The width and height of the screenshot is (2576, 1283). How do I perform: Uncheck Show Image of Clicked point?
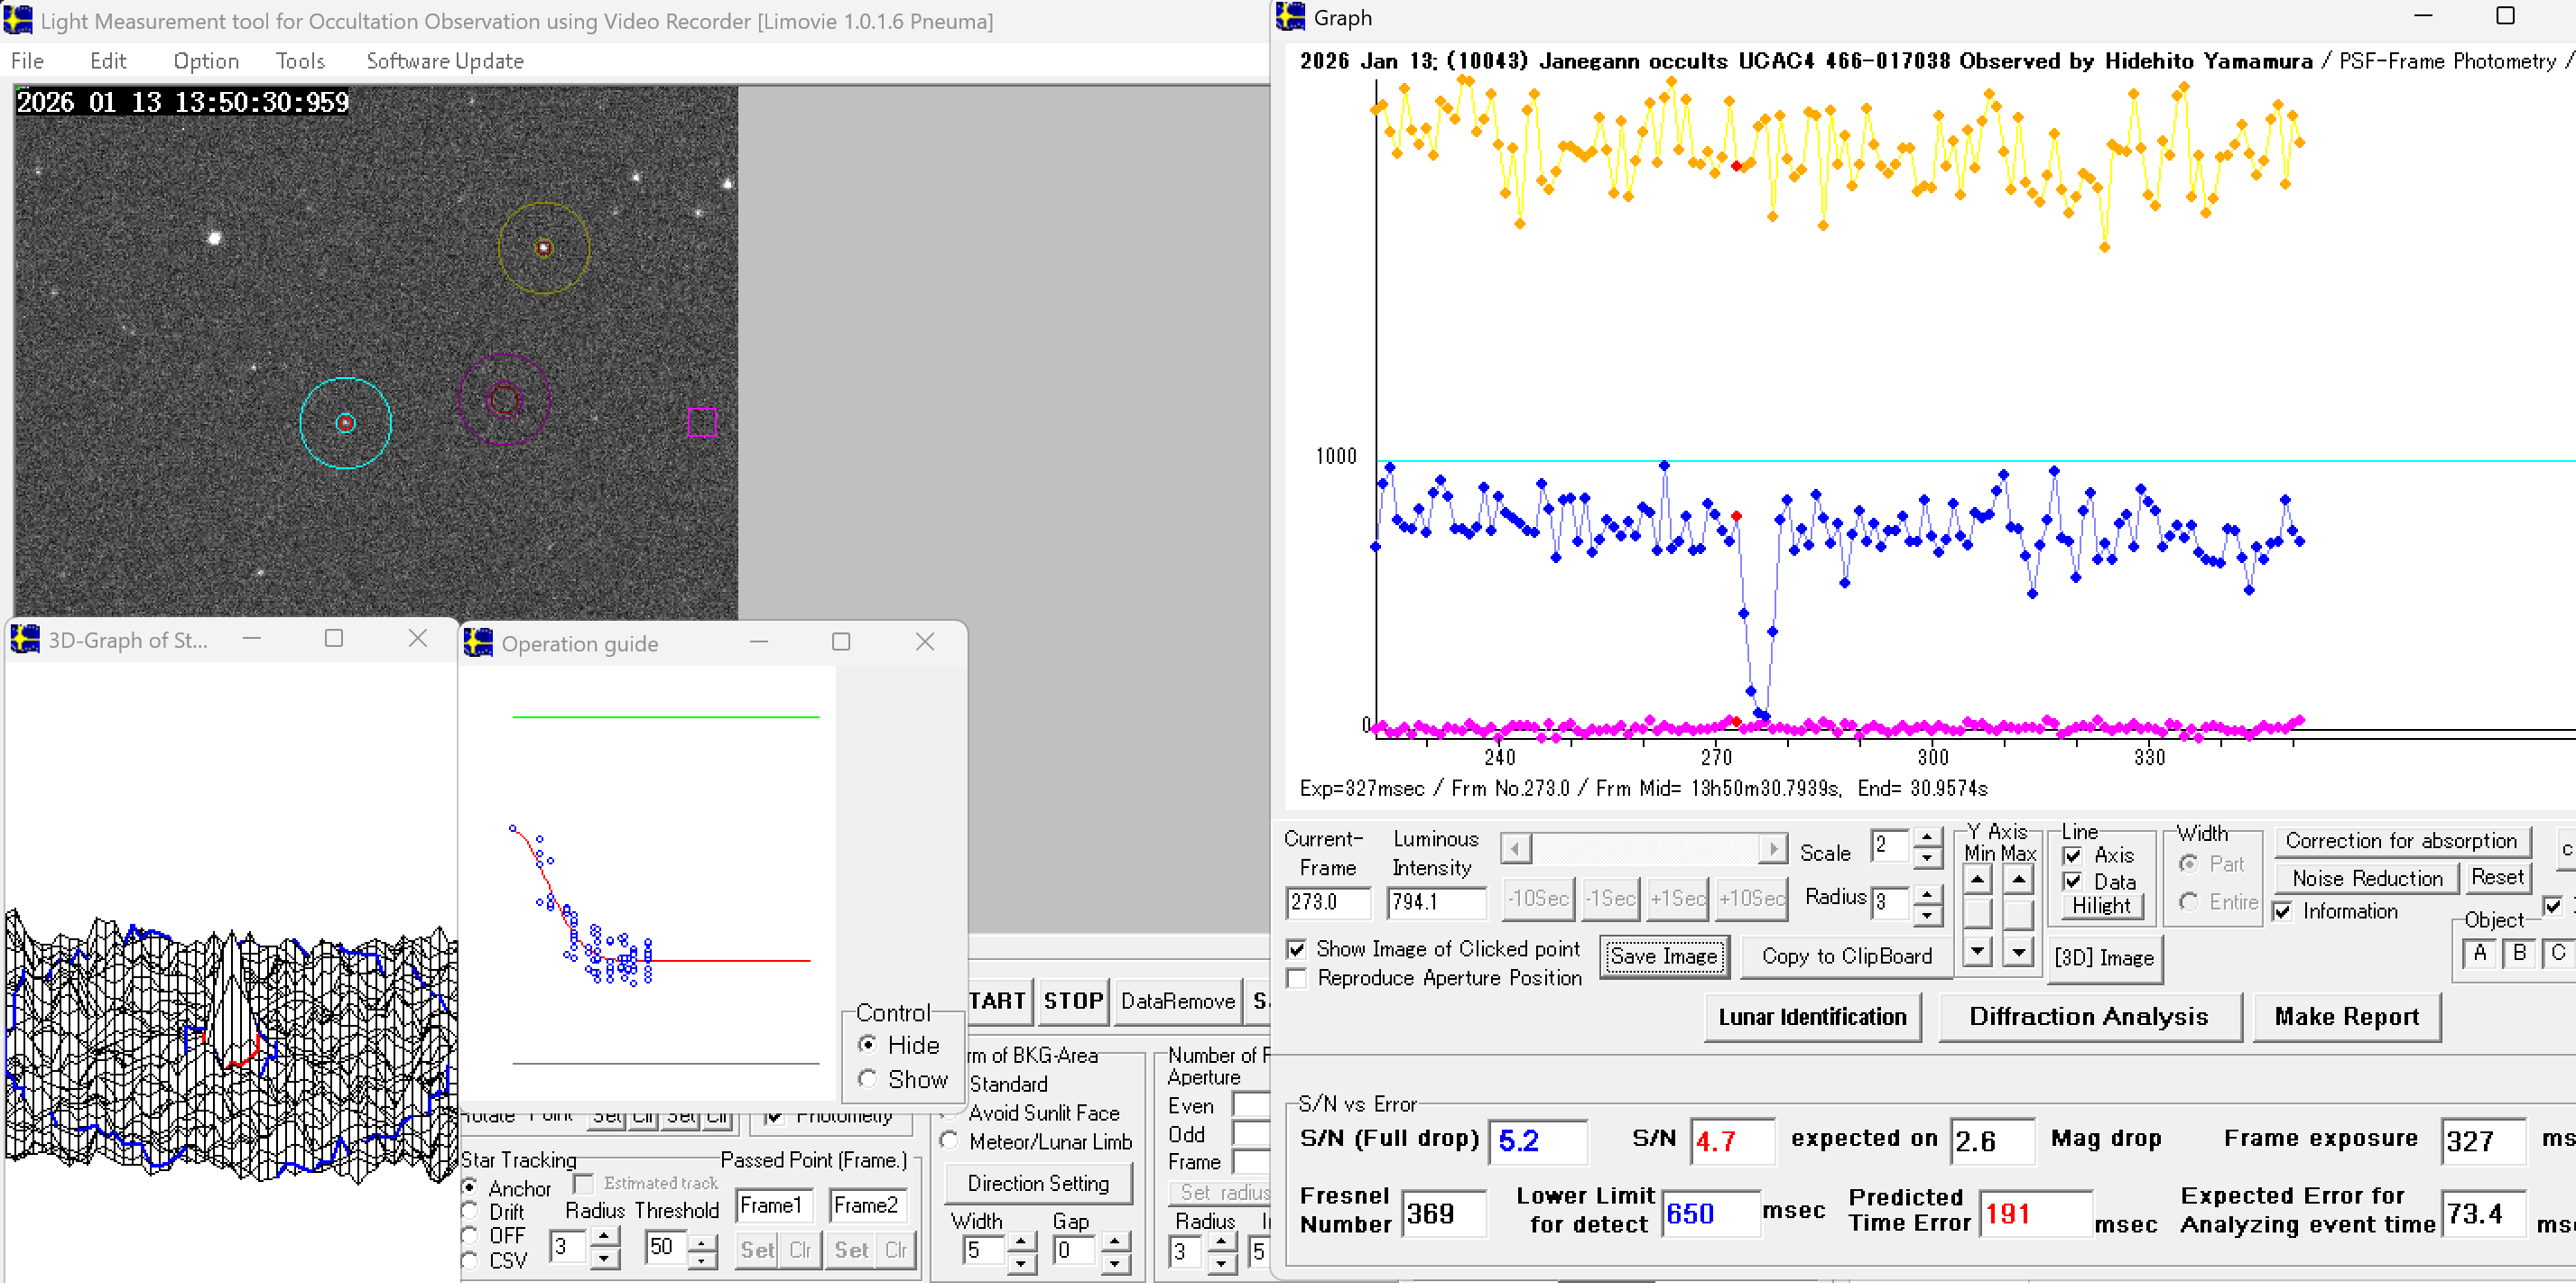click(1297, 948)
